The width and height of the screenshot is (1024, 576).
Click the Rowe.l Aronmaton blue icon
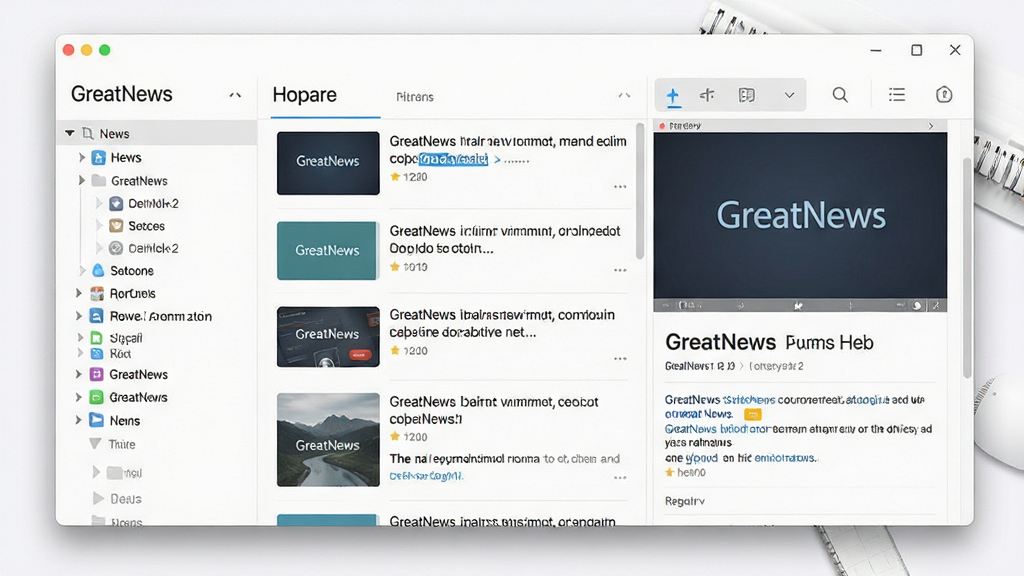(x=97, y=316)
